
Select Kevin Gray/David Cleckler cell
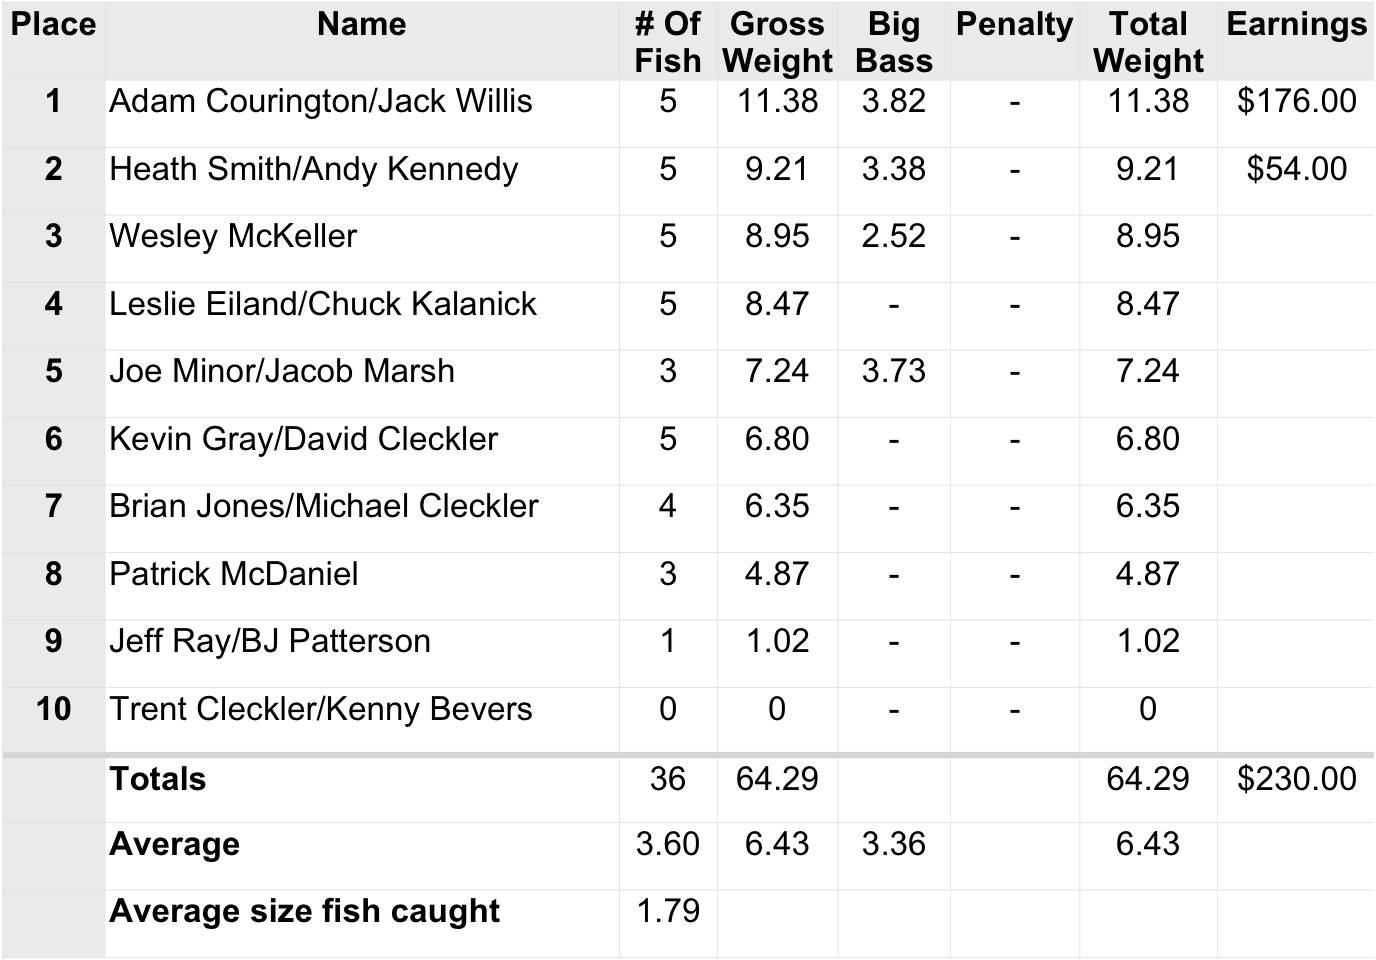[304, 440]
